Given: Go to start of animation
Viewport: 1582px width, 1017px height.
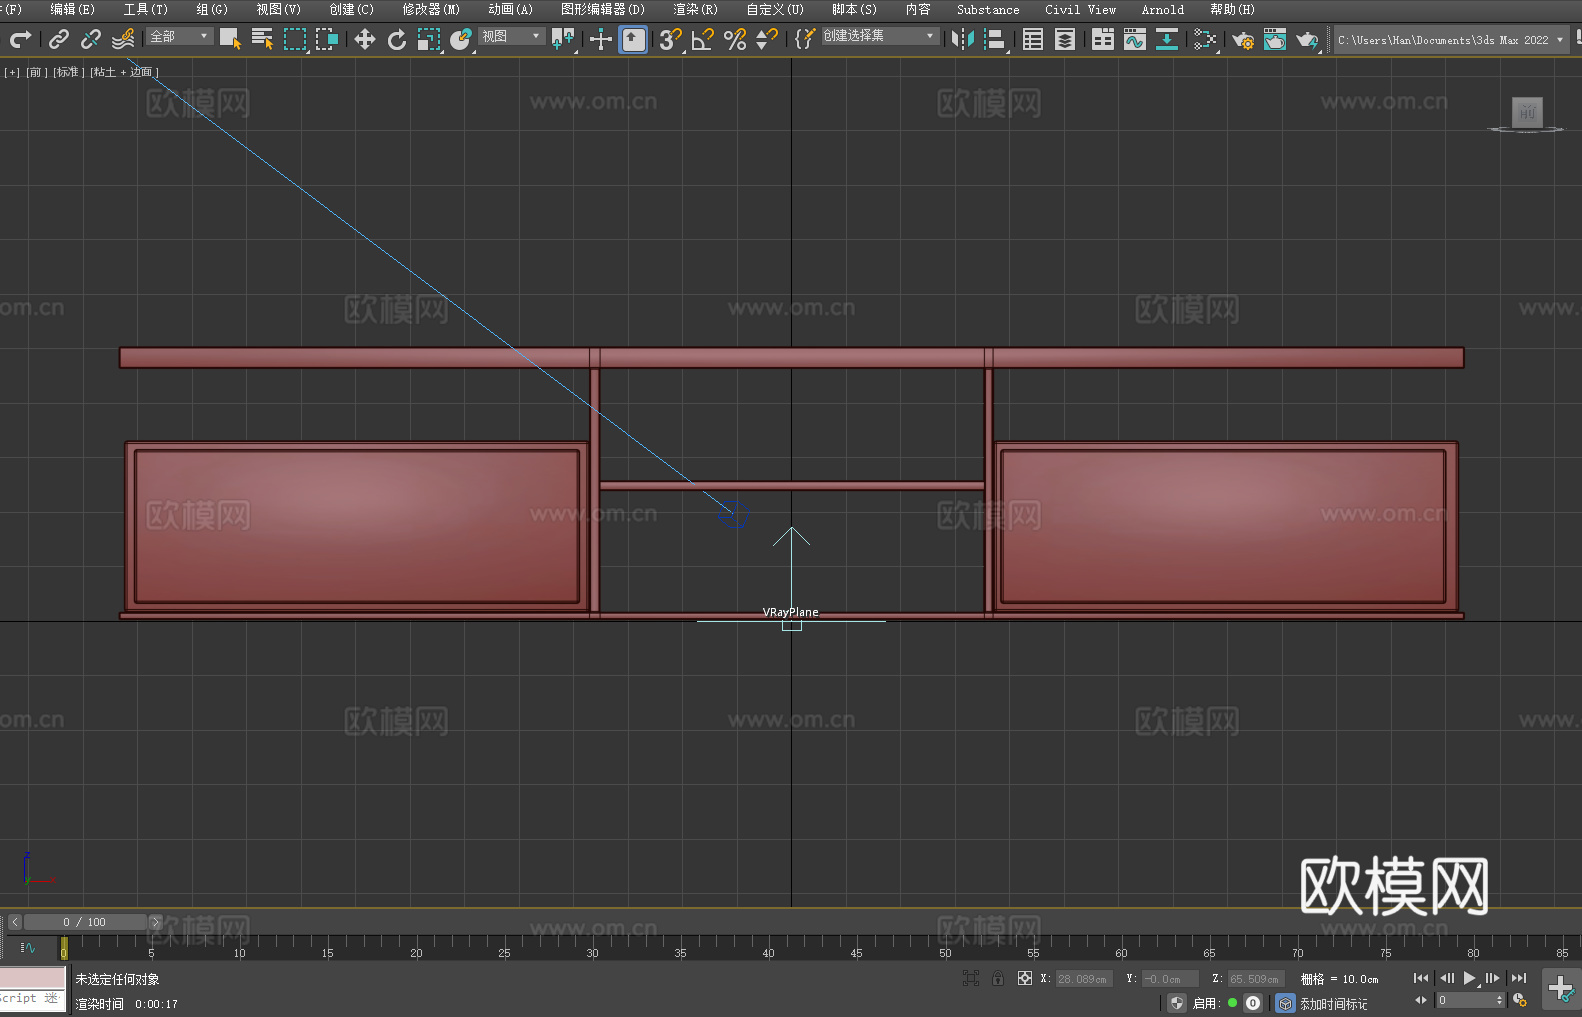Looking at the screenshot, I should coord(1420,978).
